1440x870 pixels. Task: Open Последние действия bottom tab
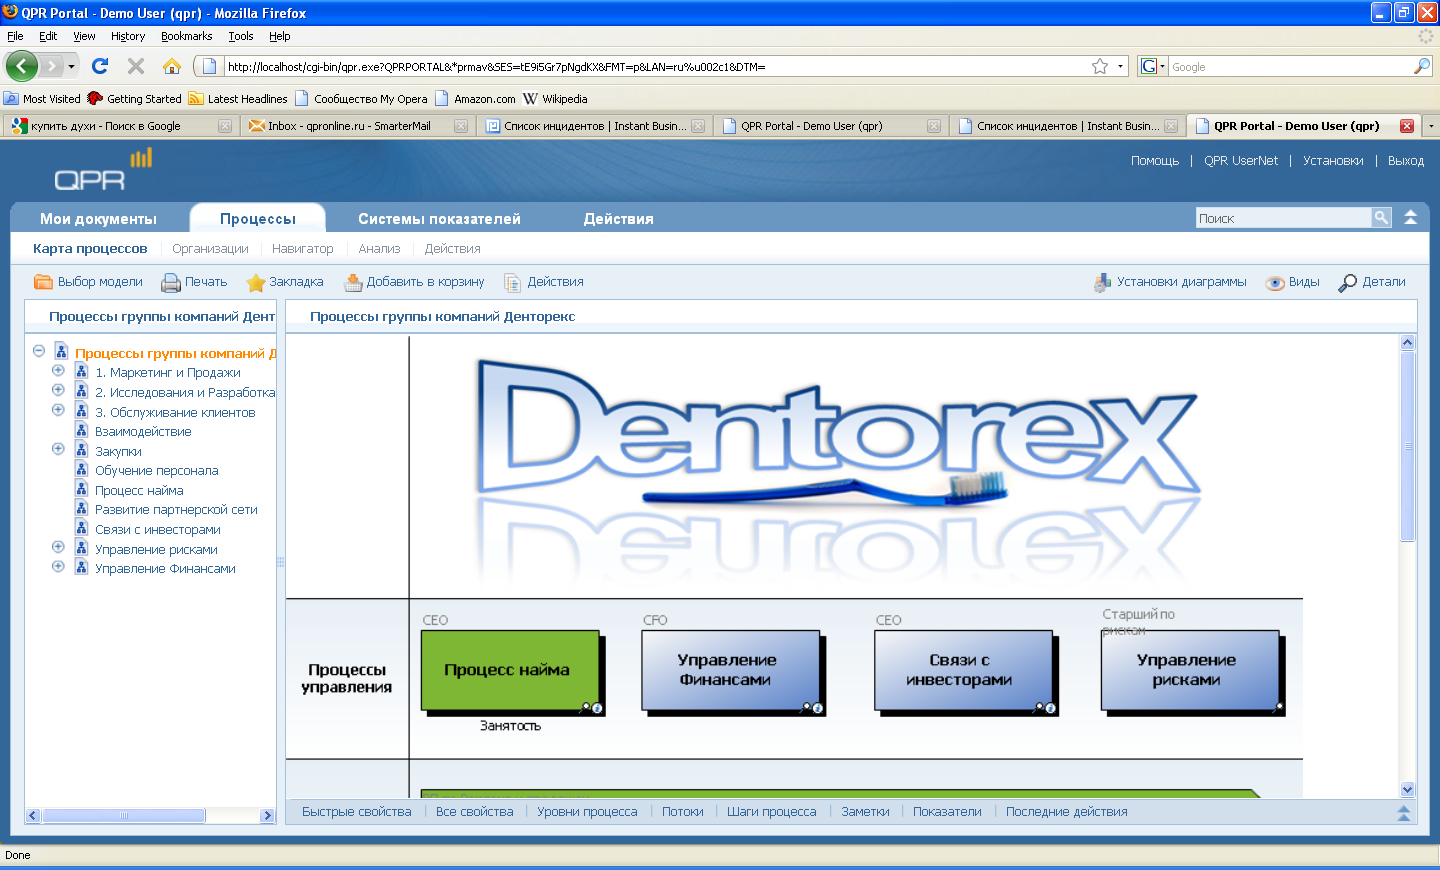point(1066,811)
